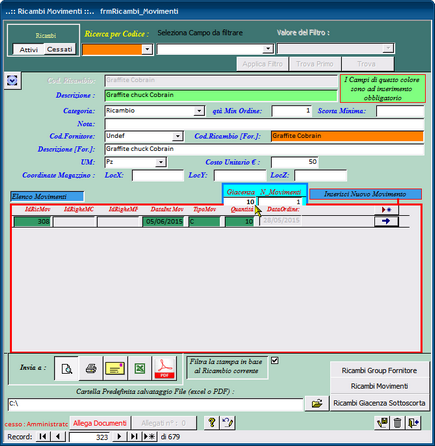
Task: Click DataIns Mov cell 05/06/2015
Action: pyautogui.click(x=163, y=221)
